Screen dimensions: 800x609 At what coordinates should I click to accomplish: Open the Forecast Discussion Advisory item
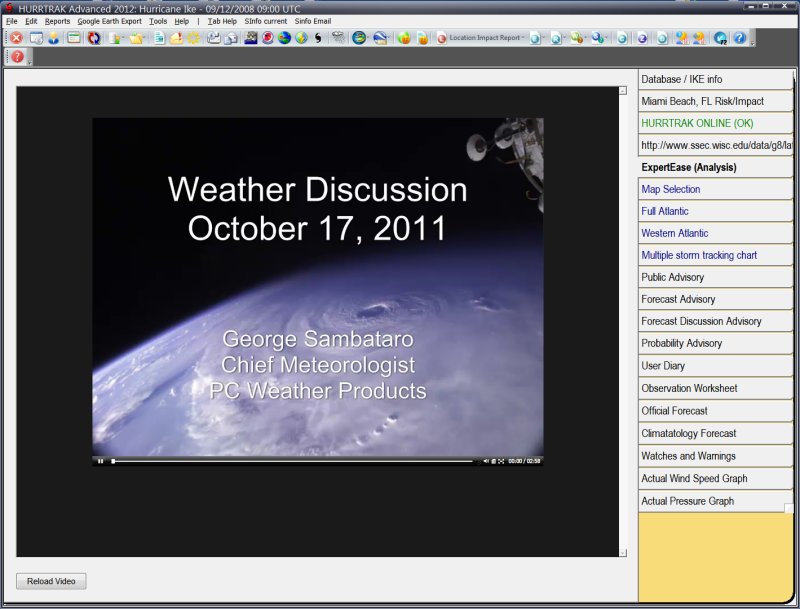[715, 321]
